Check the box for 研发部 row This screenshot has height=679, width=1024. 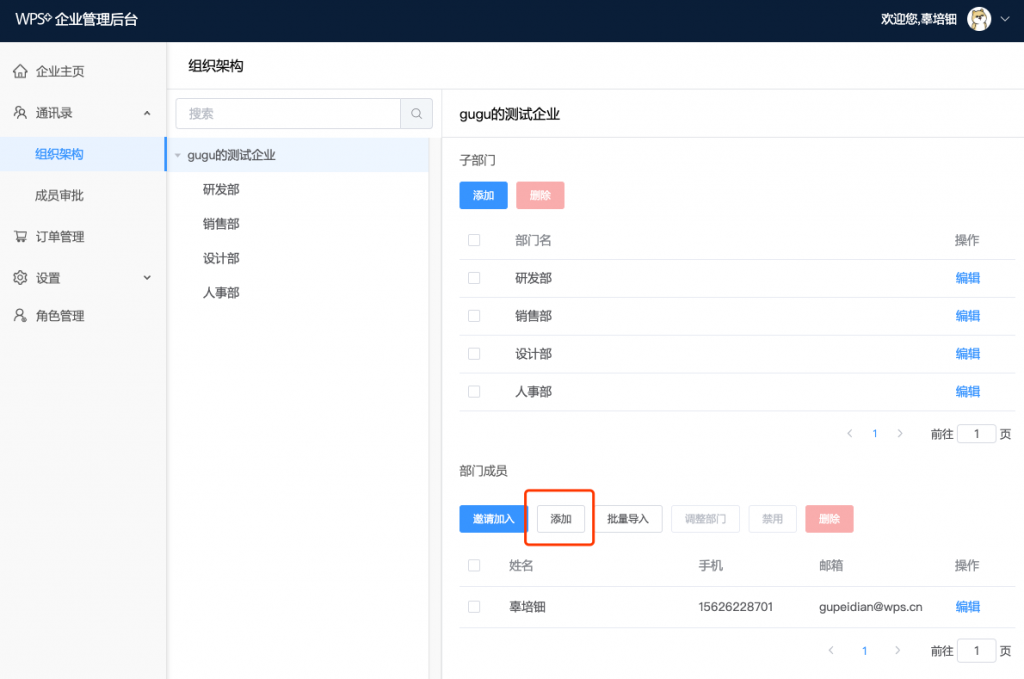point(474,278)
